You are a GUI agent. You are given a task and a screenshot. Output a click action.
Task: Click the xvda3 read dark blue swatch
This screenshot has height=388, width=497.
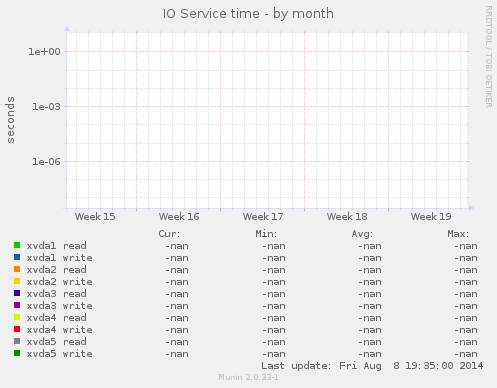point(17,293)
